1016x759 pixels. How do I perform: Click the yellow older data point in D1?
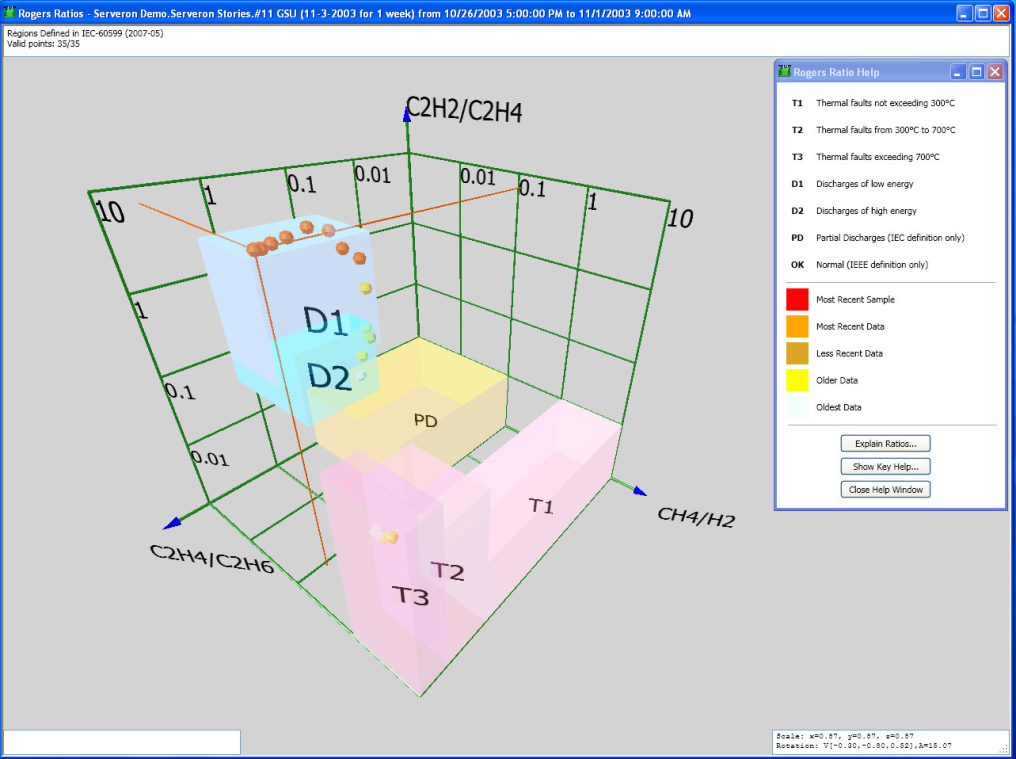point(365,288)
